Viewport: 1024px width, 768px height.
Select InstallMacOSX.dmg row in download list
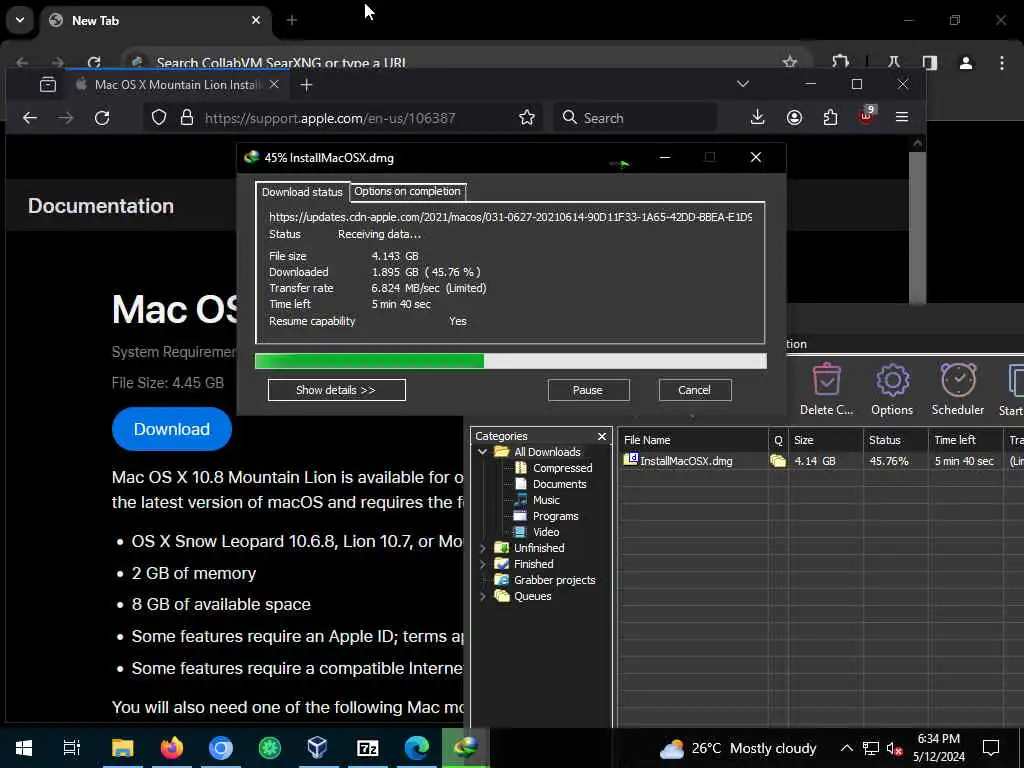(x=820, y=460)
